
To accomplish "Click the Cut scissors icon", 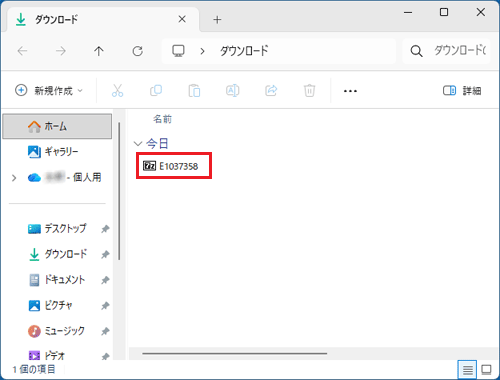I will point(117,90).
